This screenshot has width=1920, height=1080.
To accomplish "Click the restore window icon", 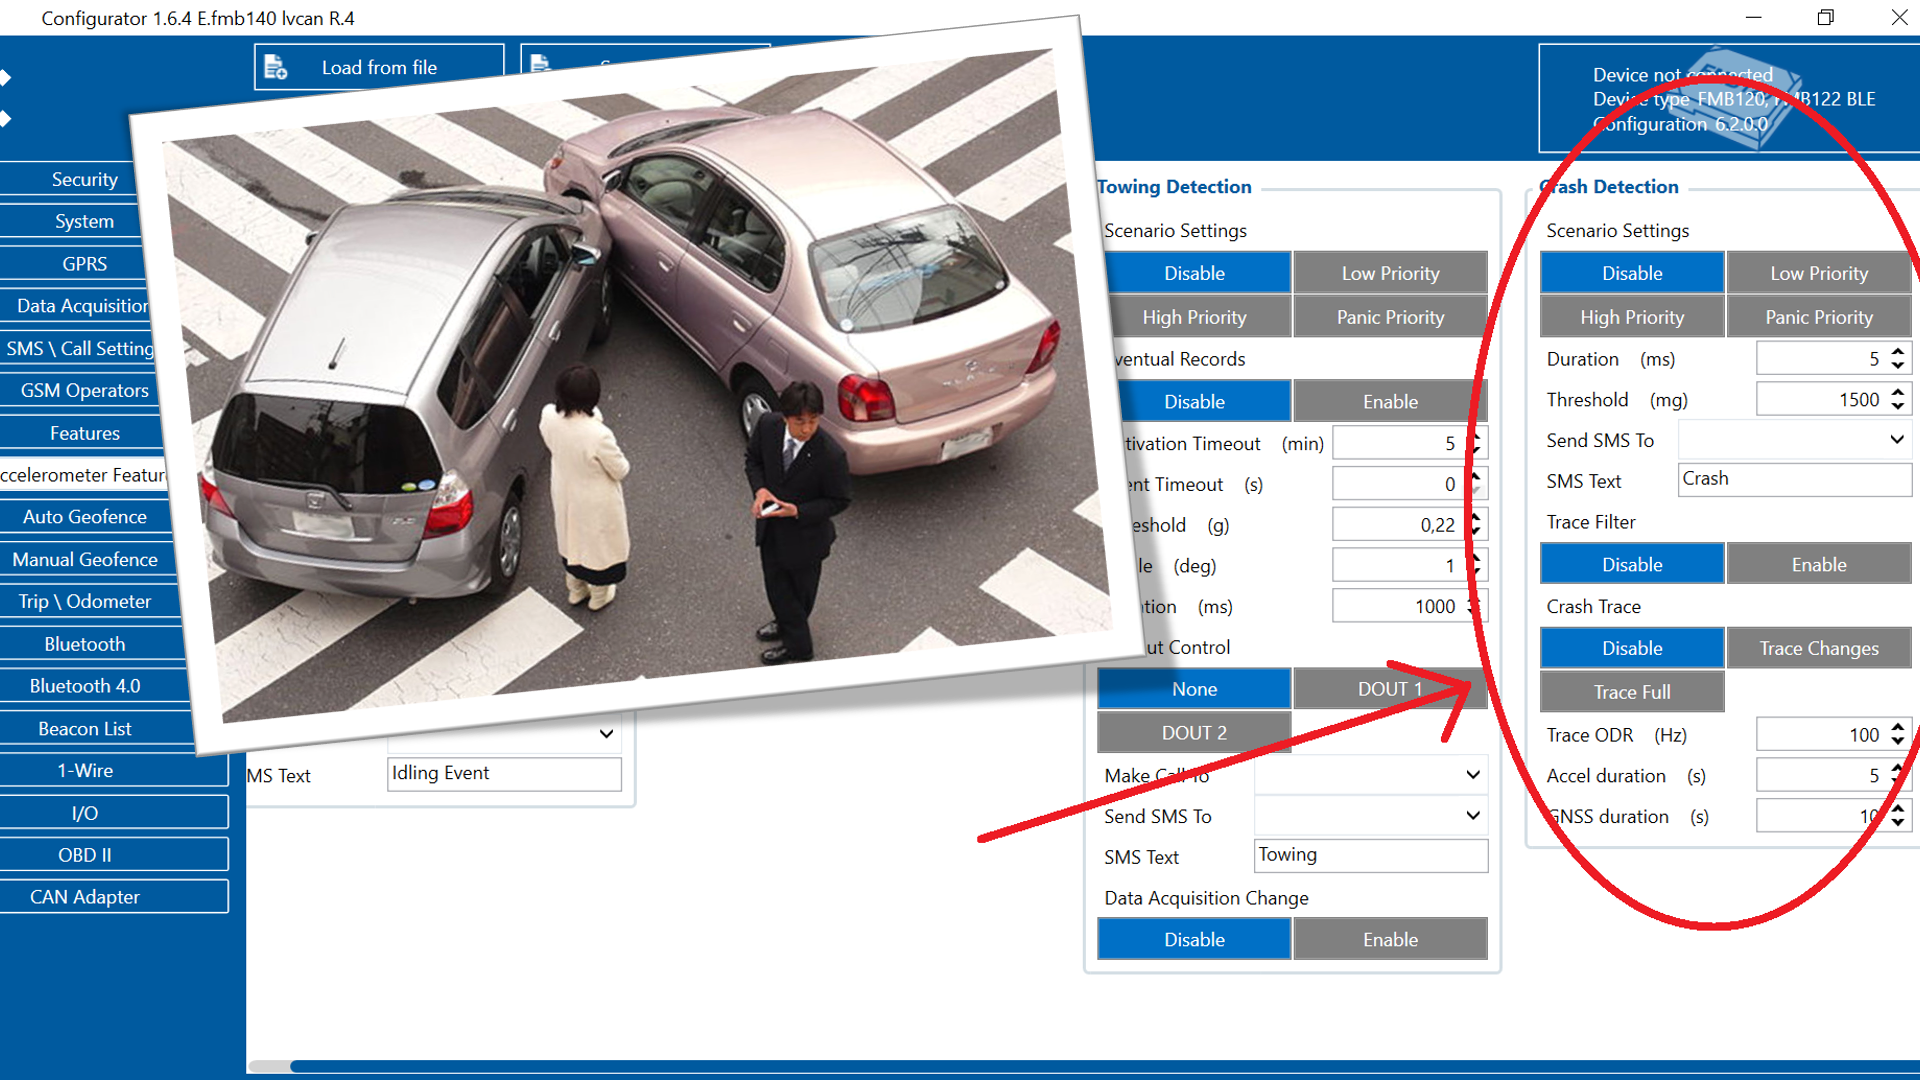I will [1825, 18].
